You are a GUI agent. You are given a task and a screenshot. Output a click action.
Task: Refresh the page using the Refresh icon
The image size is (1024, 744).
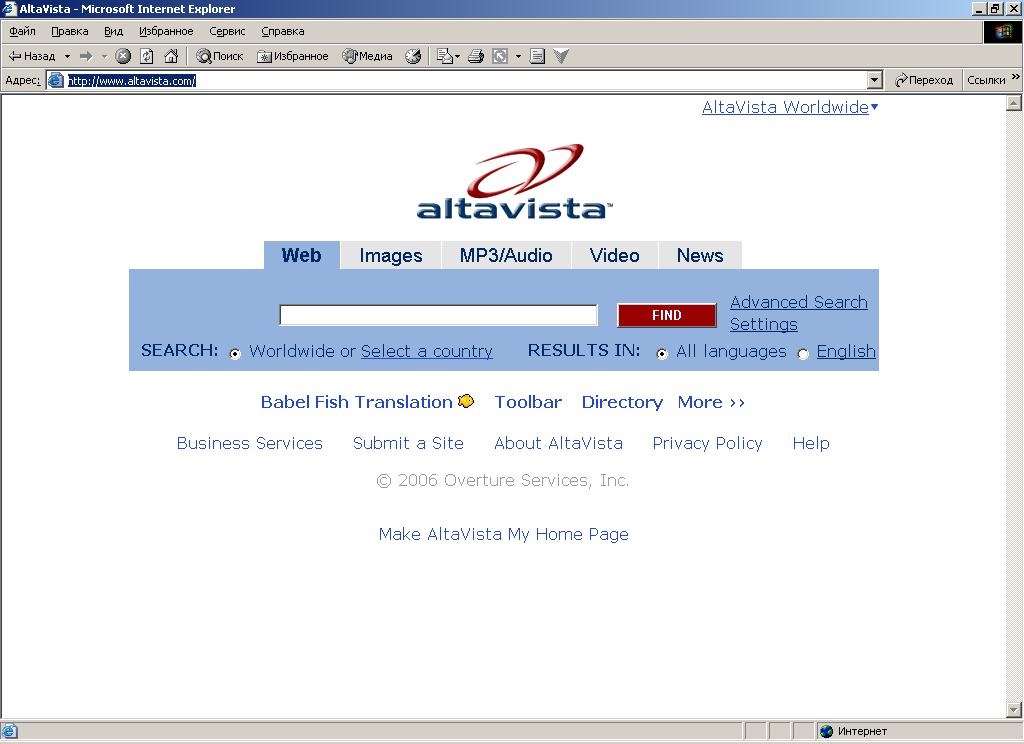coord(147,56)
